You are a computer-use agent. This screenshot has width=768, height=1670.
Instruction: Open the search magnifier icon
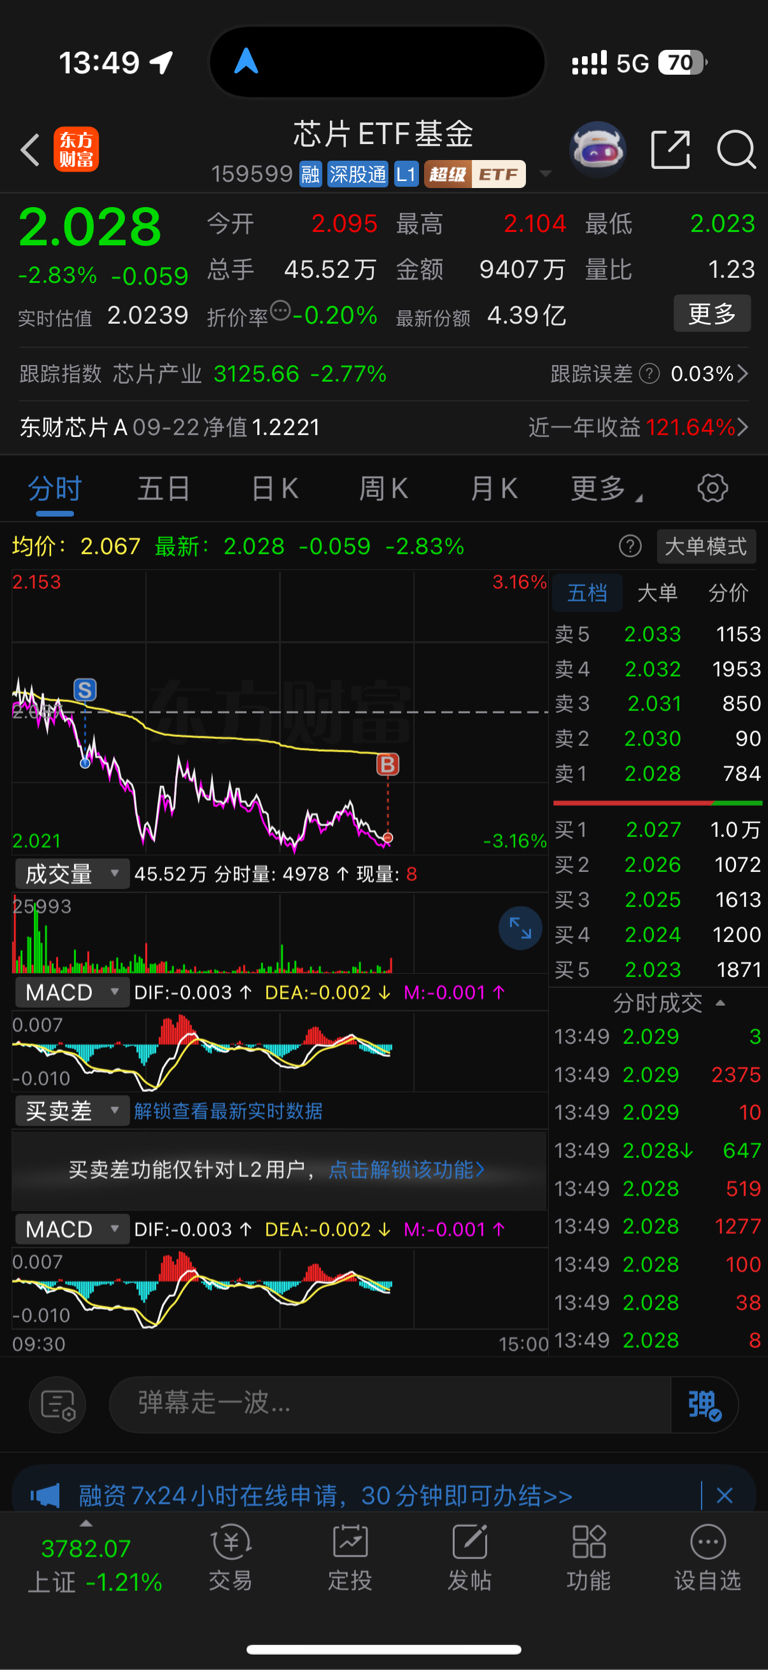coord(736,150)
